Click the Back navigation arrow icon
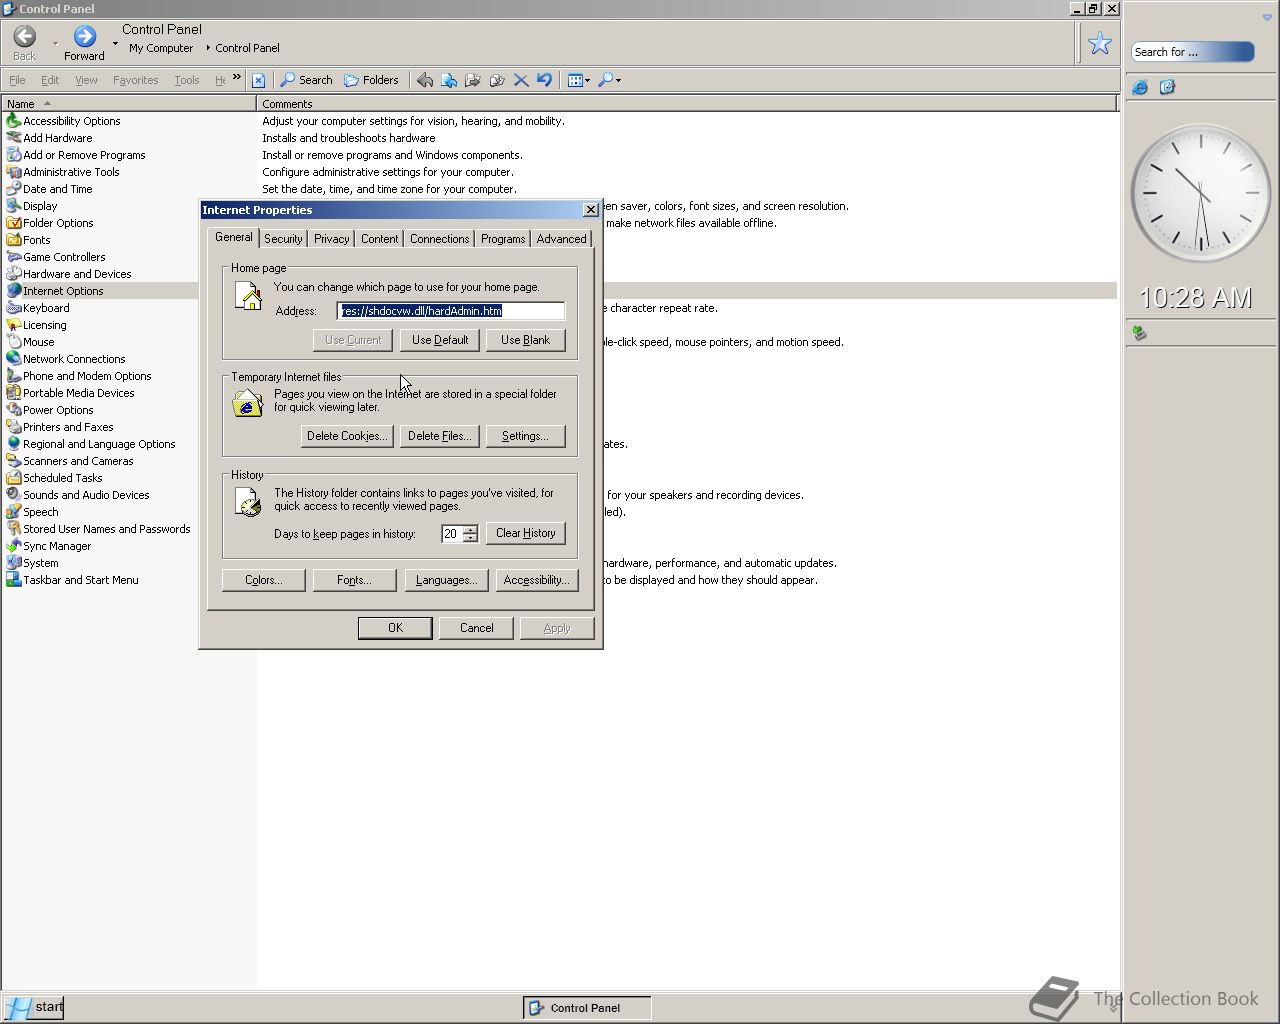The height and width of the screenshot is (1024, 1280). coord(25,37)
